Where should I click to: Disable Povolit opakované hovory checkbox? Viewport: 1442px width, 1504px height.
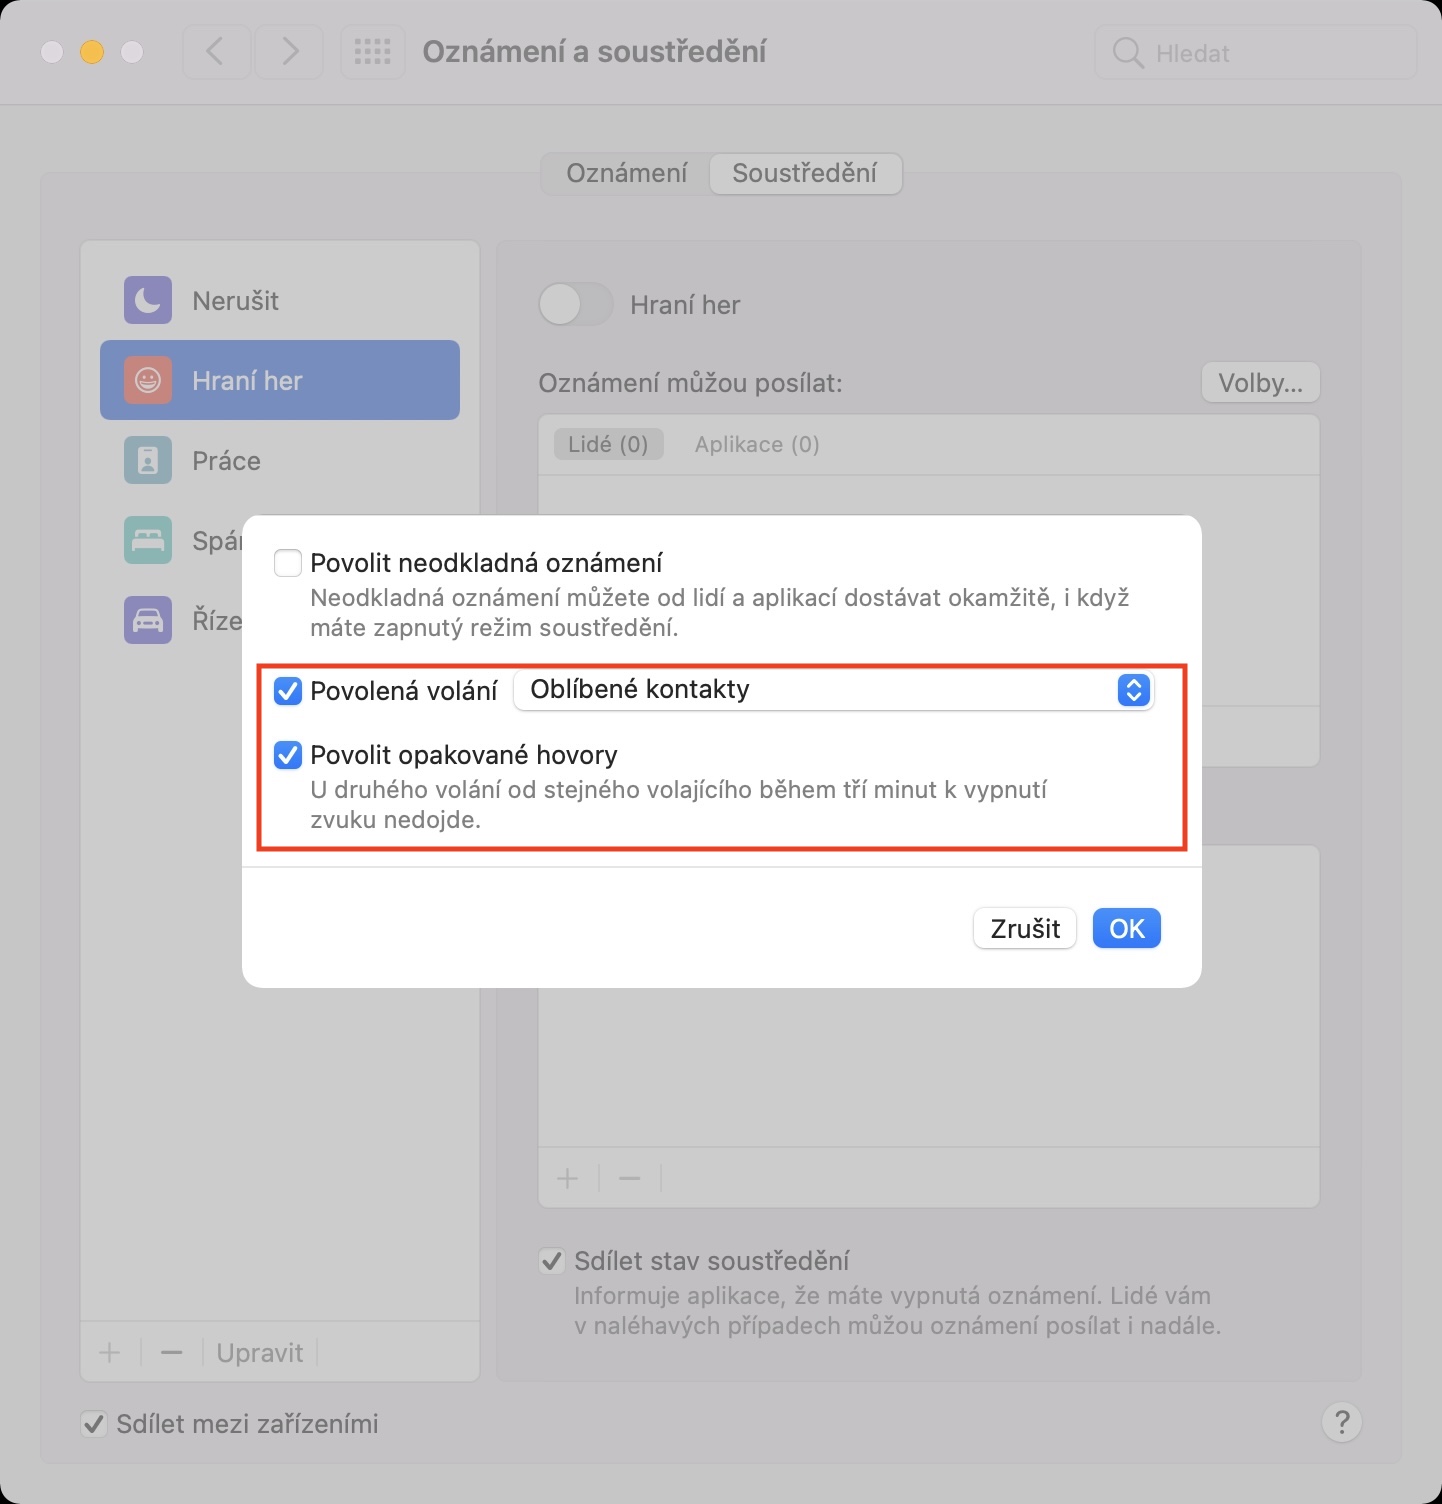[288, 755]
